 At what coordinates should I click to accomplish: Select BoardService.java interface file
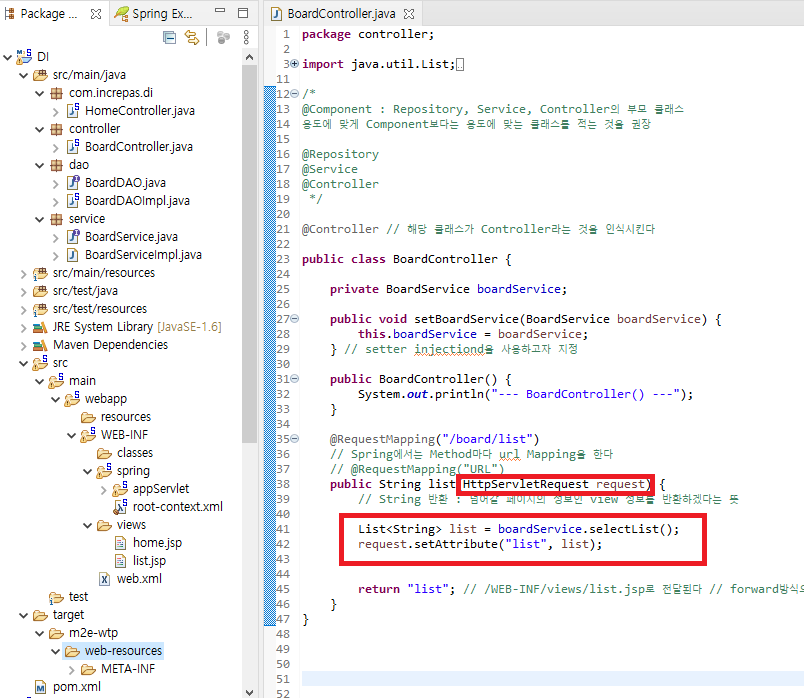click(131, 236)
